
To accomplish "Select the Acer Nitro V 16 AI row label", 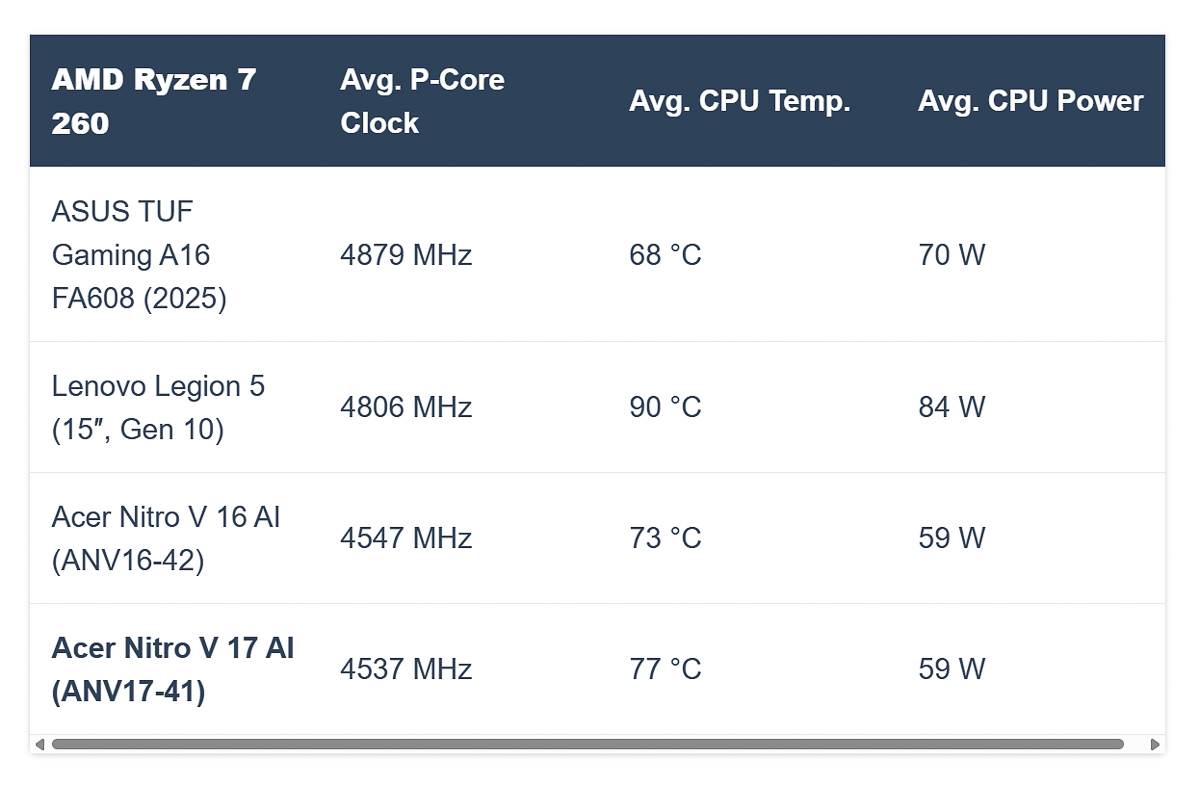I will 166,538.
